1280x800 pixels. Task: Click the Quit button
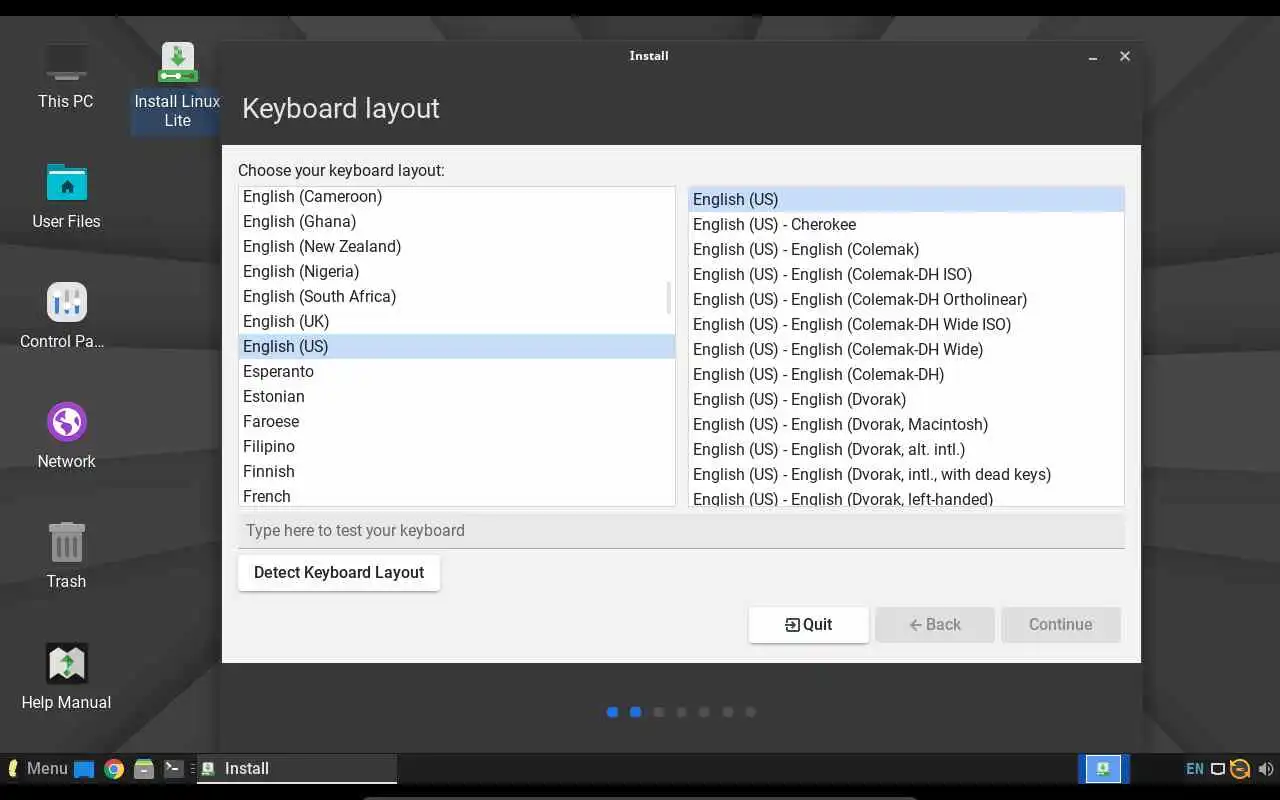pyautogui.click(x=808, y=624)
